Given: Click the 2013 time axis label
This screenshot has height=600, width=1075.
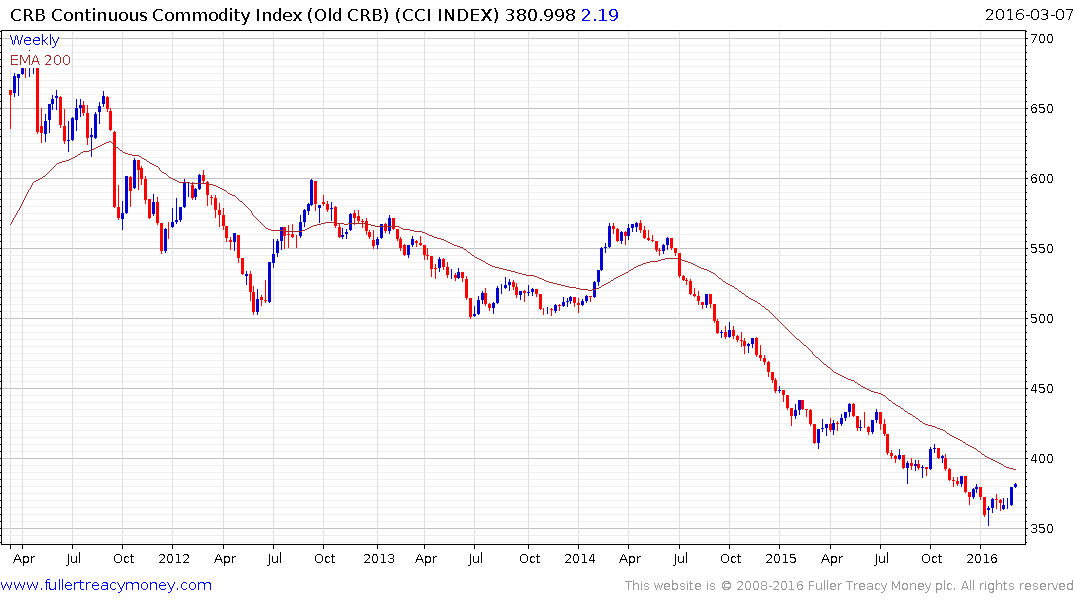Looking at the screenshot, I should [x=379, y=559].
